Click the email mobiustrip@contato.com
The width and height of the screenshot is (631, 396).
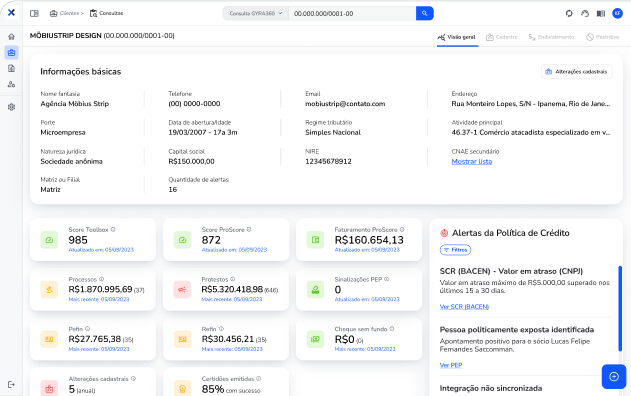[345, 104]
